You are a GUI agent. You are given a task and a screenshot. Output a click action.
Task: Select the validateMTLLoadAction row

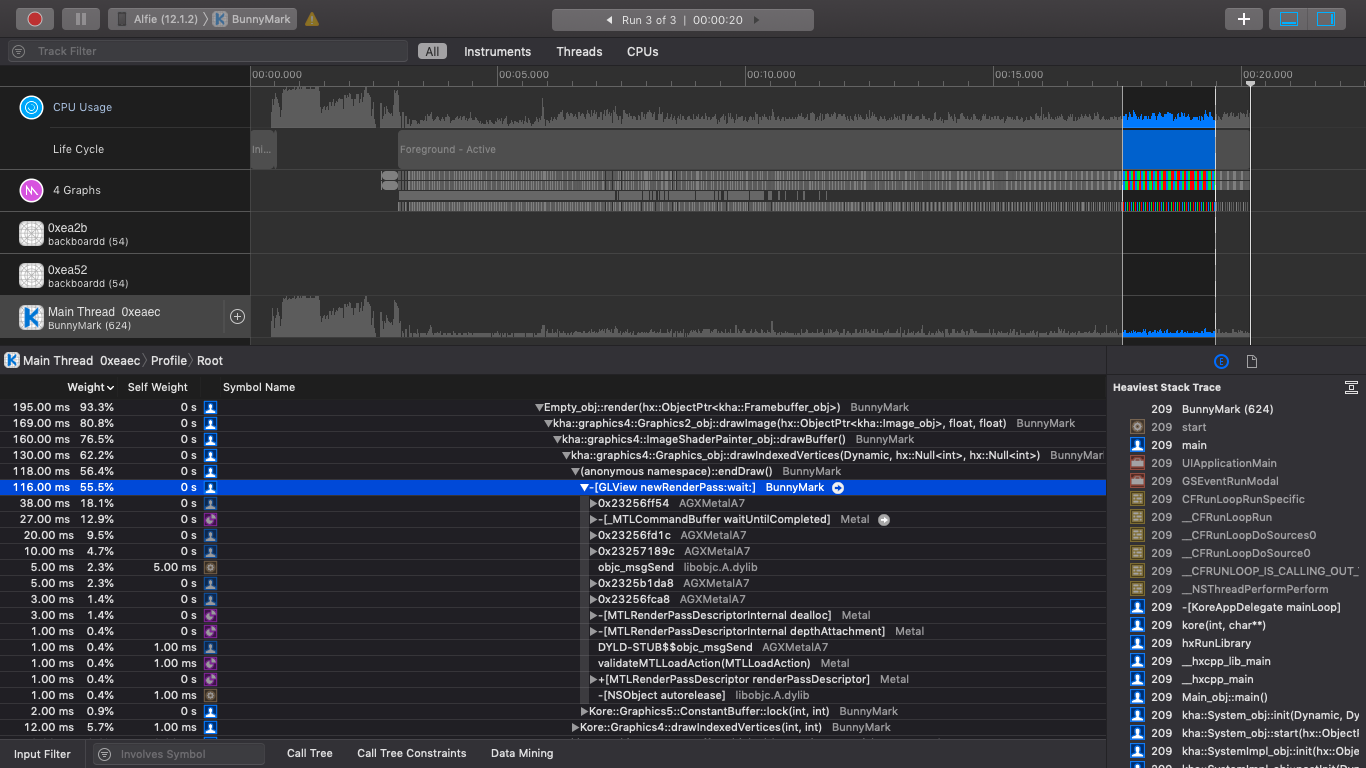click(553, 663)
